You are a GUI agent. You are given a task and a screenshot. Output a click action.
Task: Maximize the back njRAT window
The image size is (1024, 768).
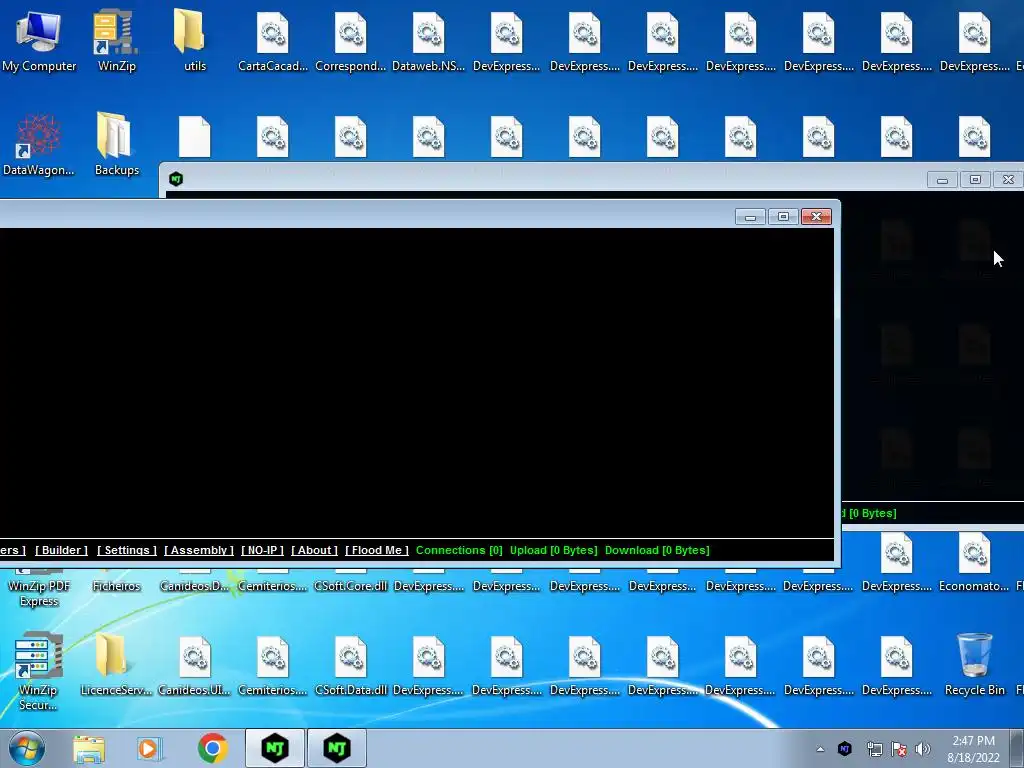tap(975, 180)
